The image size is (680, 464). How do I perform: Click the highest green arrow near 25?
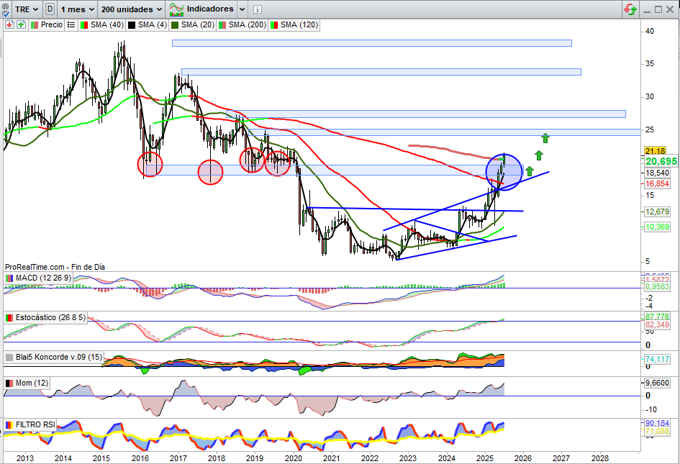click(546, 138)
